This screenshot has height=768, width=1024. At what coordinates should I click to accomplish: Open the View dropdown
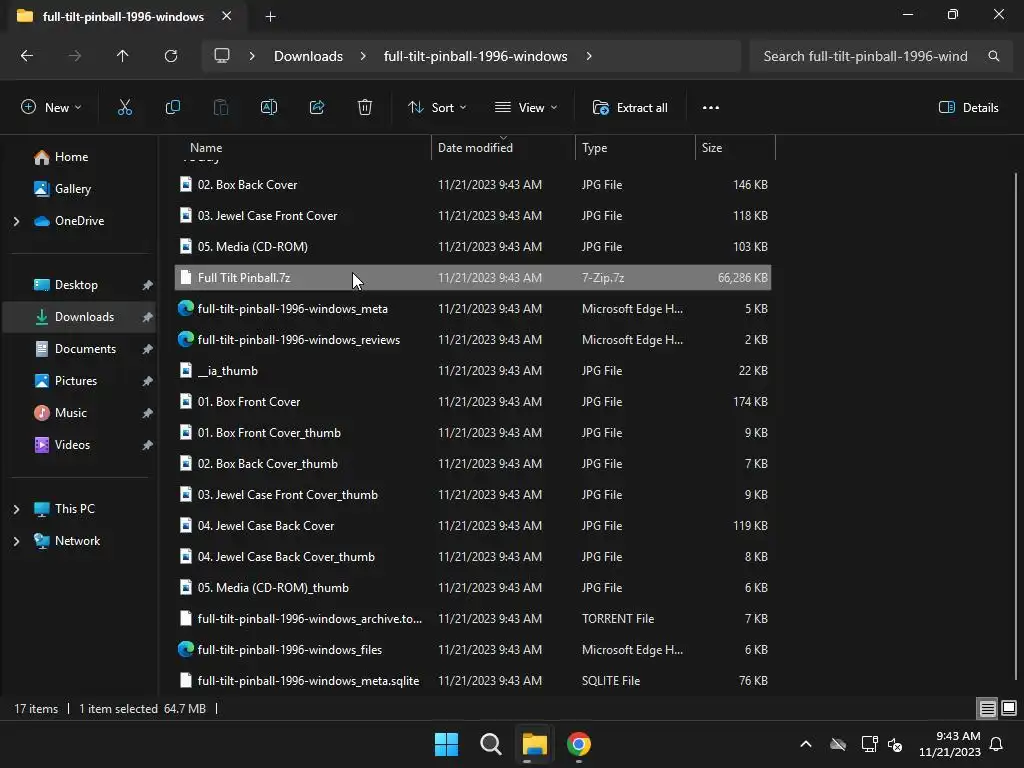click(526, 108)
